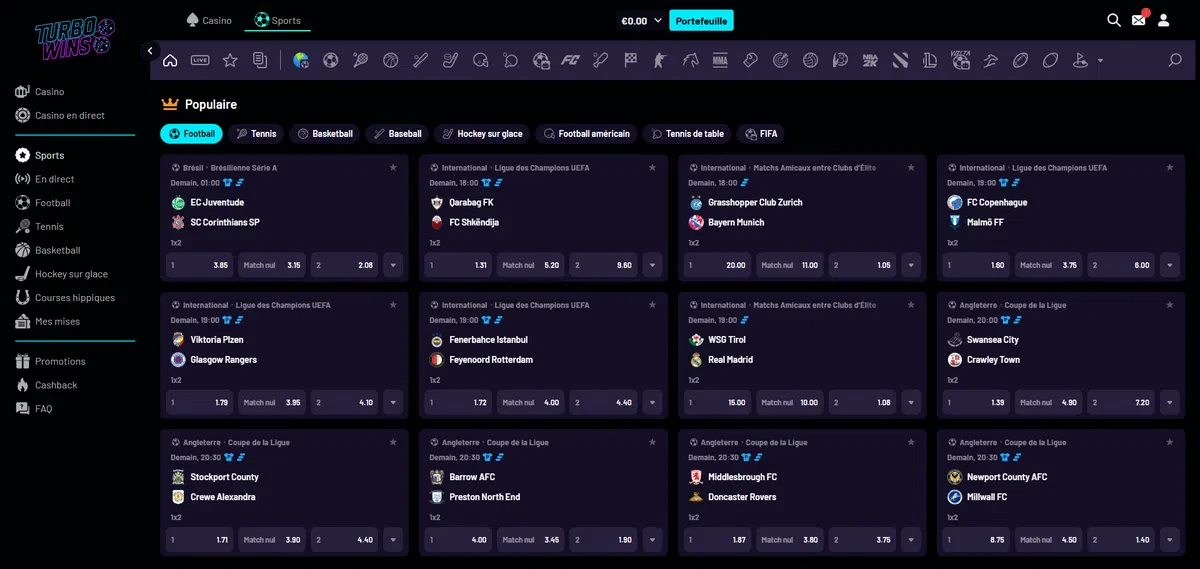This screenshot has width=1200, height=569.
Task: Open favorites star in sports toolbar
Action: click(230, 60)
